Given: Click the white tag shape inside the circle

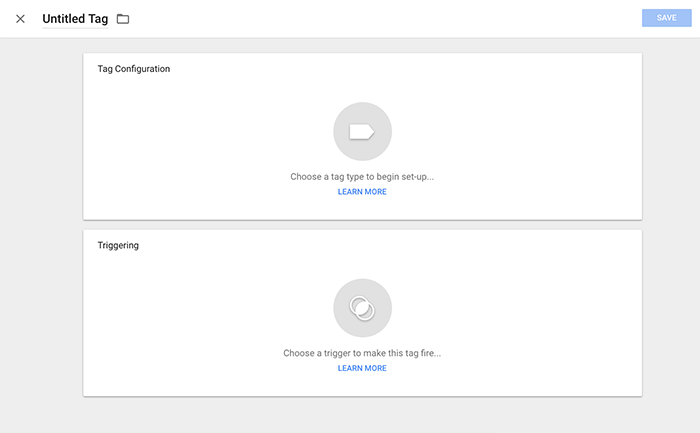Looking at the screenshot, I should [x=362, y=132].
